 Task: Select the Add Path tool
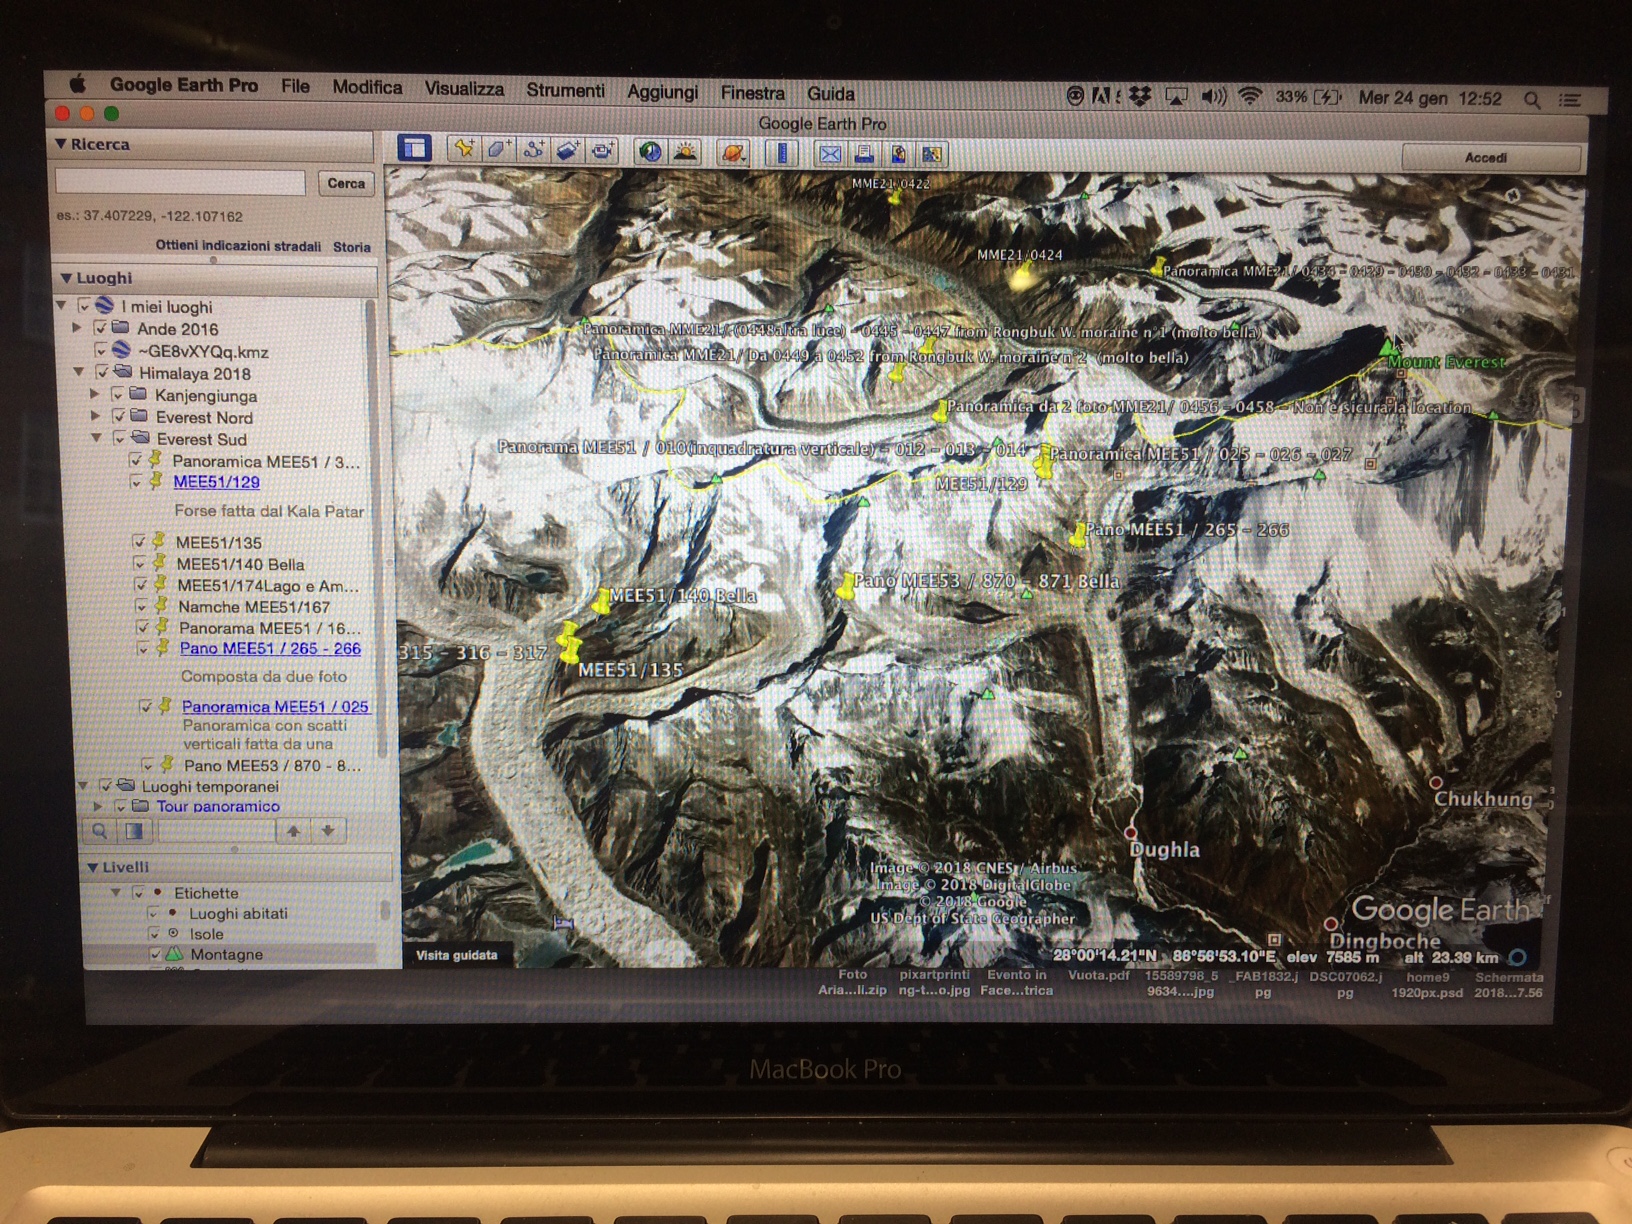pyautogui.click(x=534, y=150)
